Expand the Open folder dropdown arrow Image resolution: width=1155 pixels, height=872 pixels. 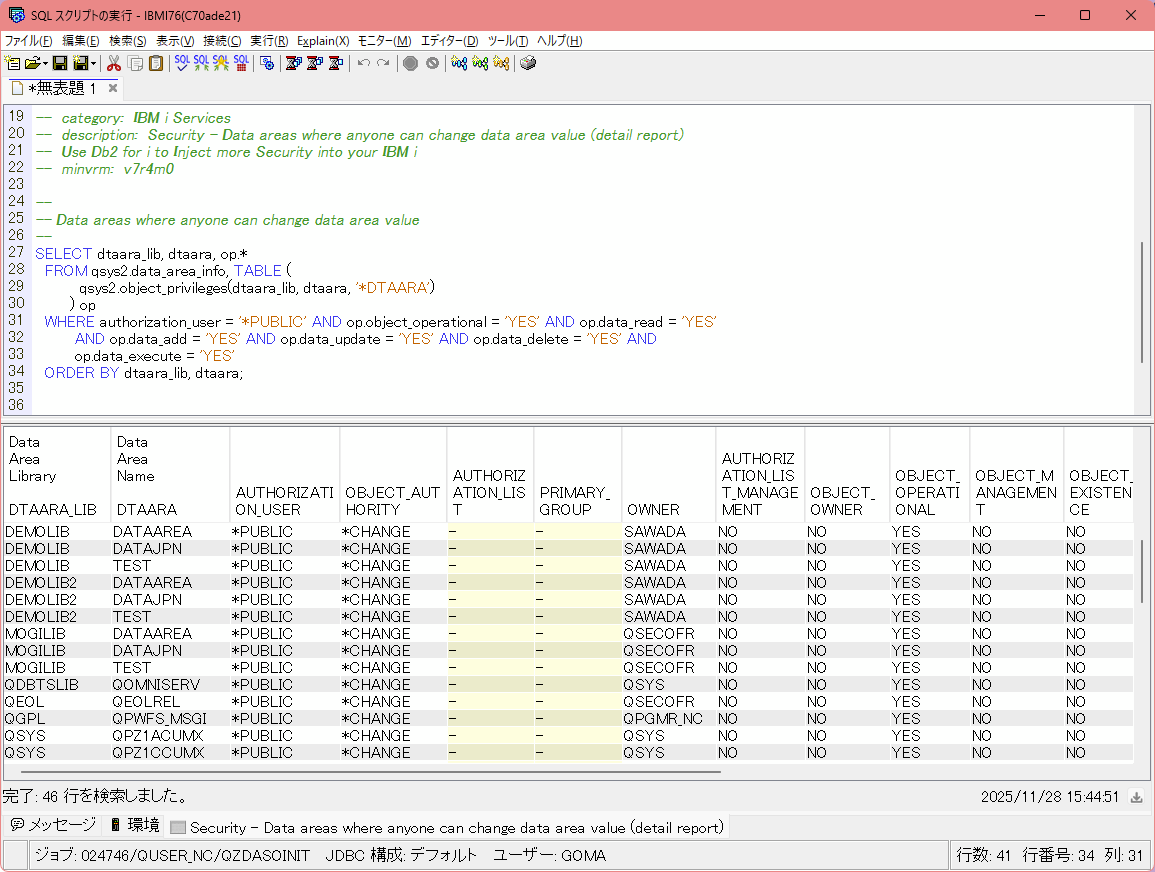(x=46, y=64)
